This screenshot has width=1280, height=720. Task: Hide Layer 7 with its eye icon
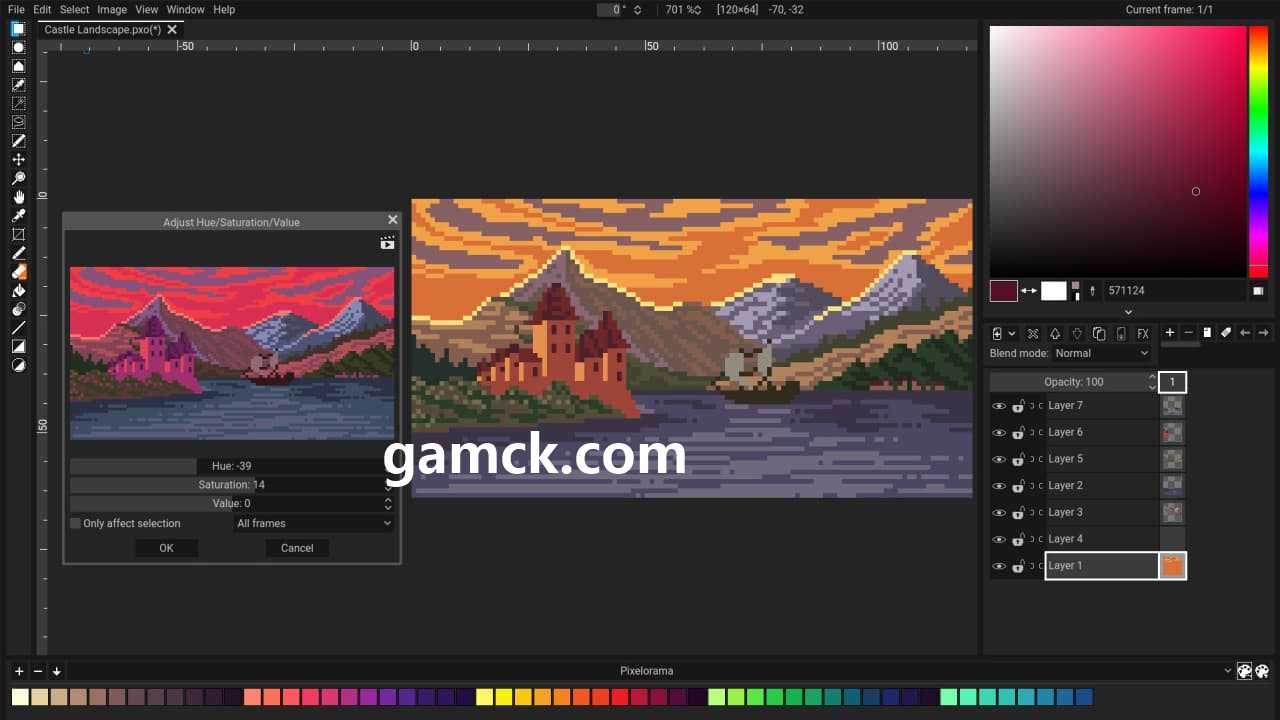(998, 406)
